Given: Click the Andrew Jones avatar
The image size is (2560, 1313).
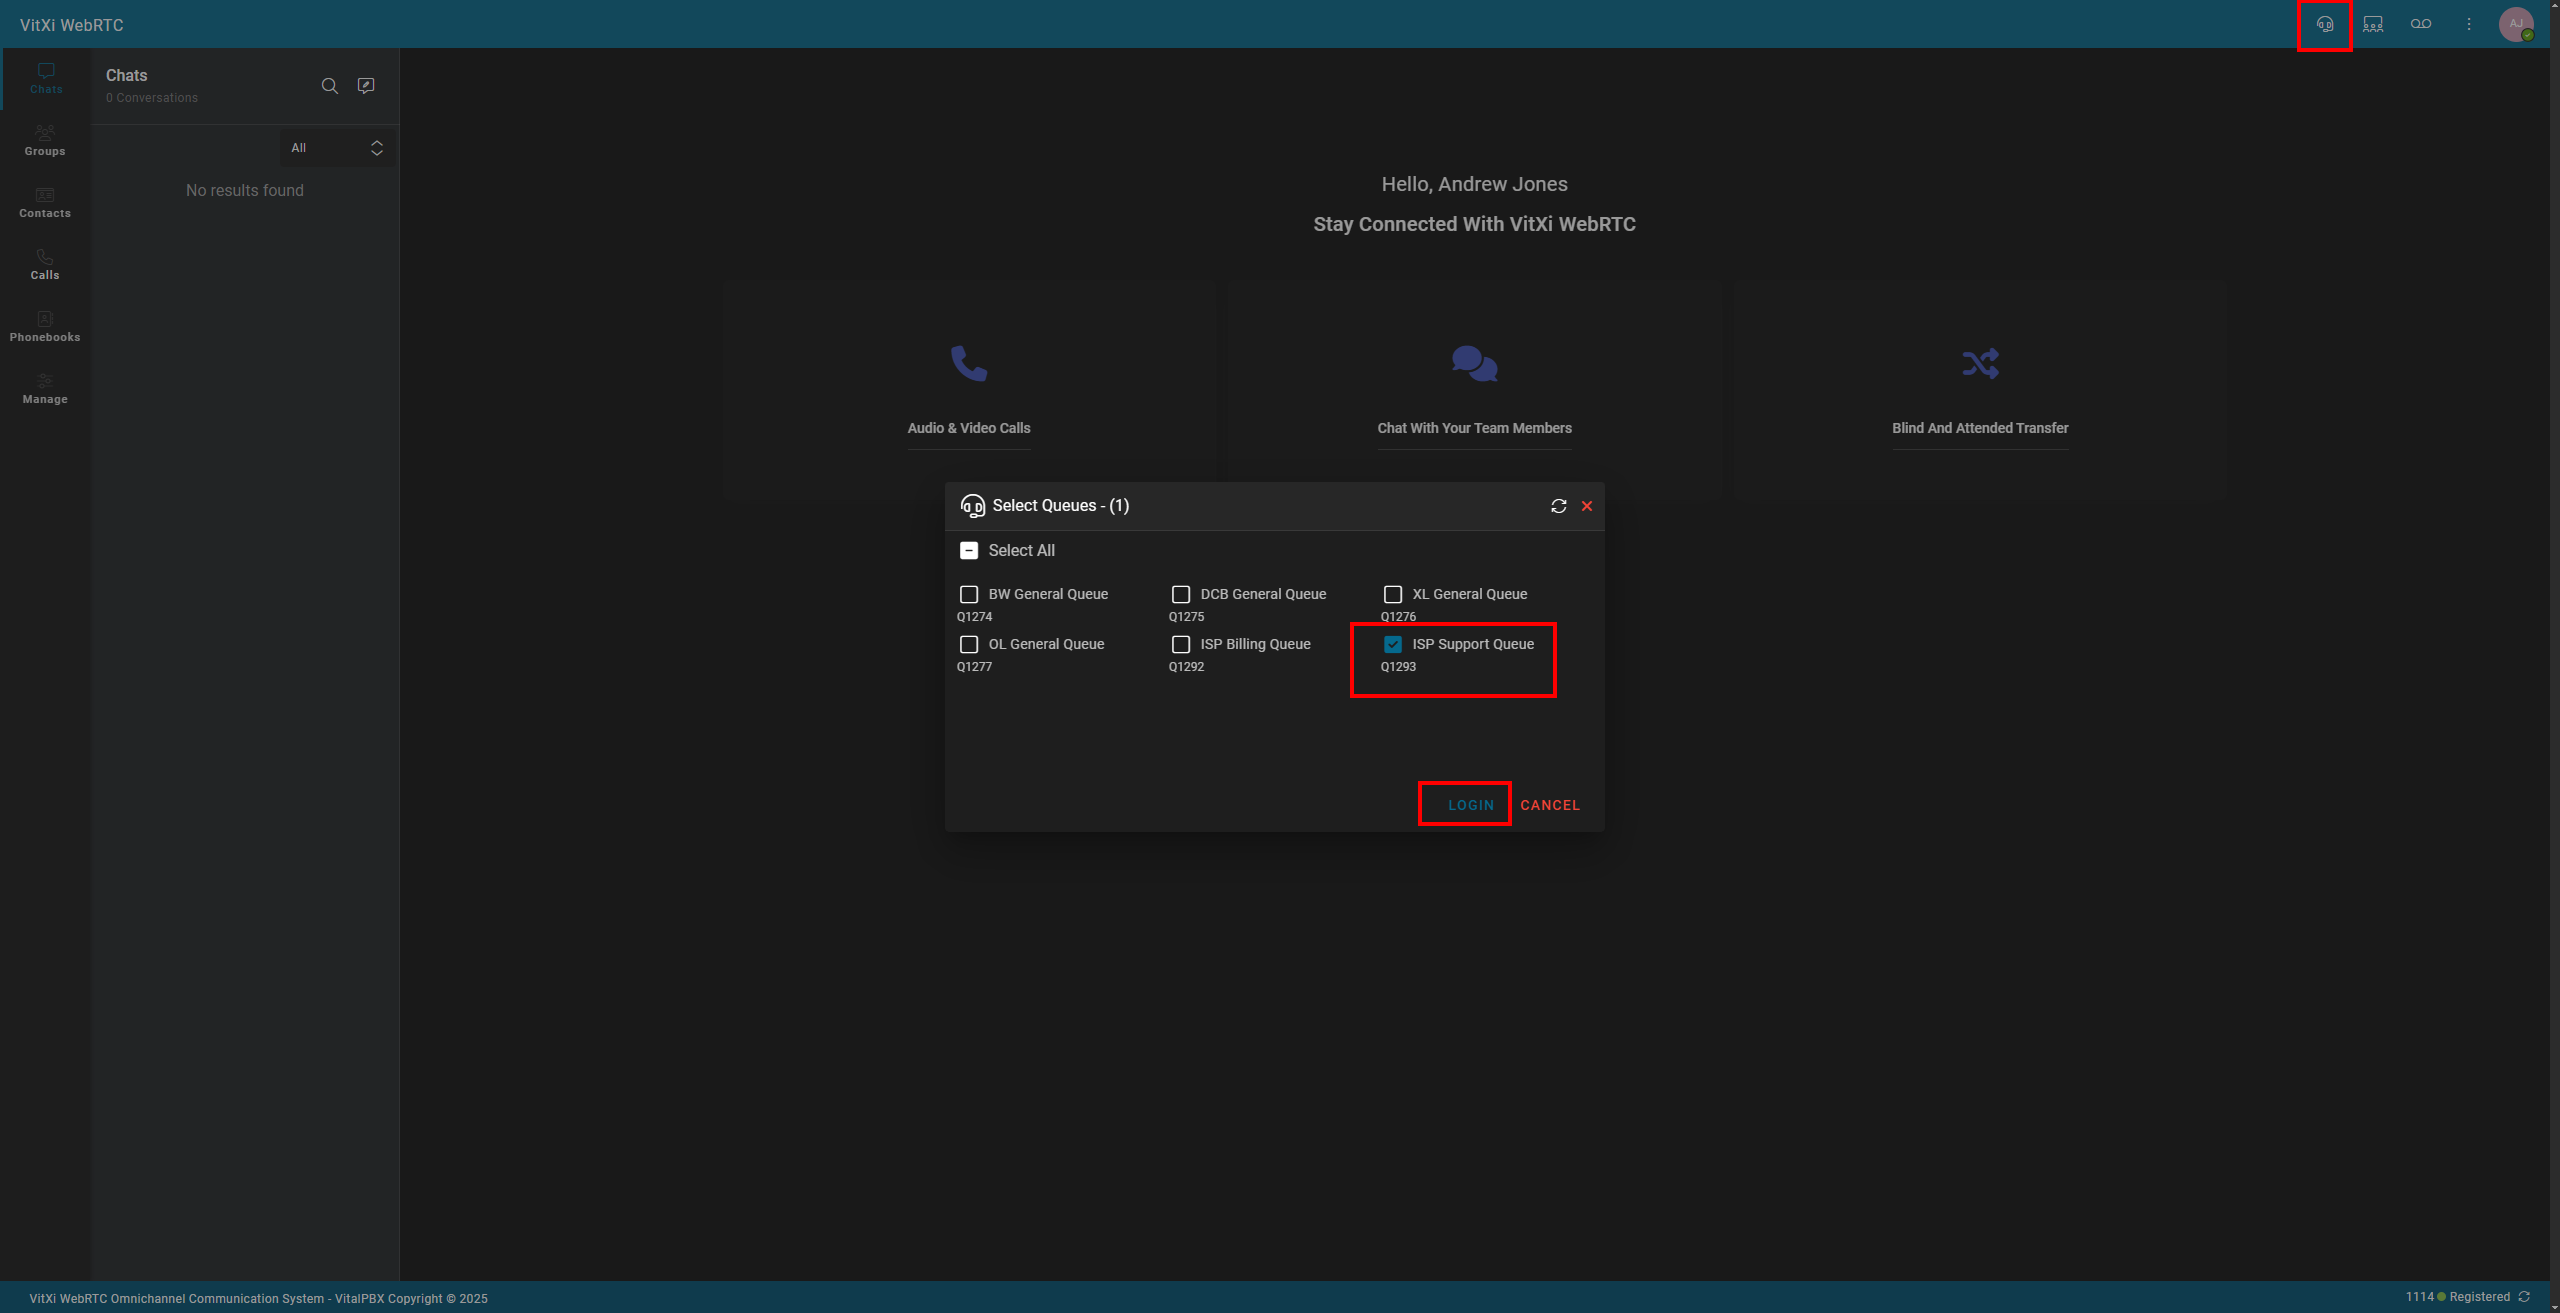Looking at the screenshot, I should point(2516,24).
